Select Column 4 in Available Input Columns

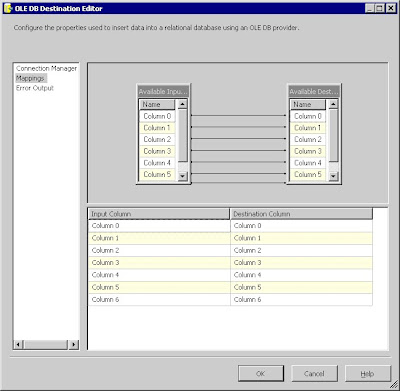157,163
